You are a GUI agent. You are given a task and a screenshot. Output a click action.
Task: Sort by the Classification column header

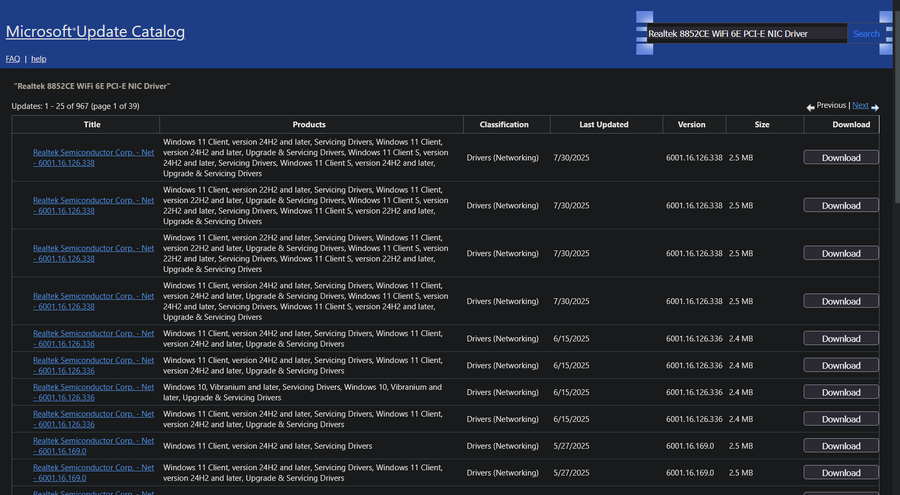pyautogui.click(x=504, y=124)
